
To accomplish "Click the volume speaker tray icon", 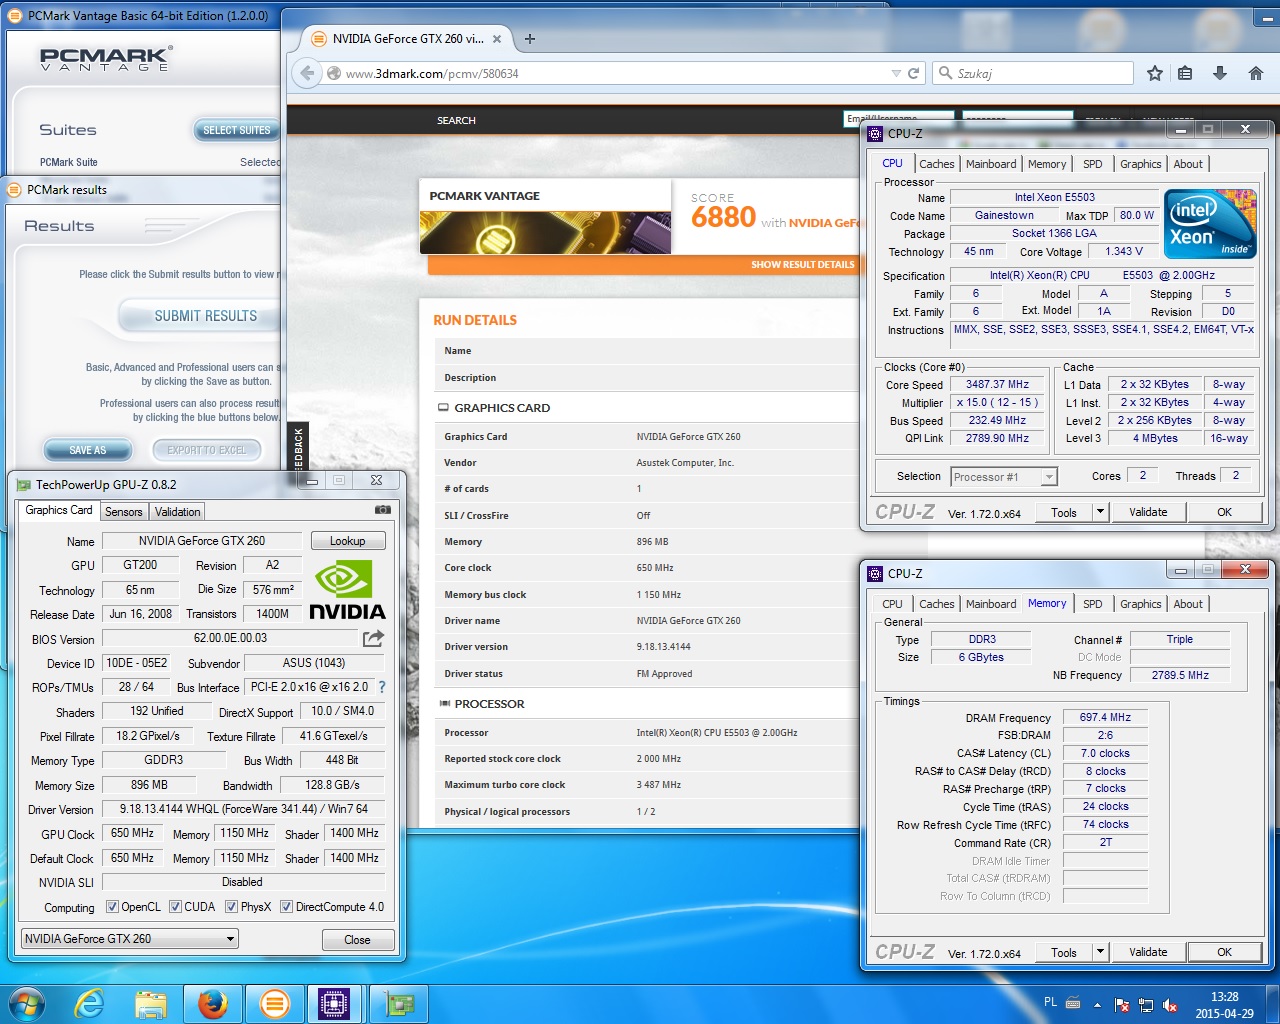I will pyautogui.click(x=1169, y=1005).
